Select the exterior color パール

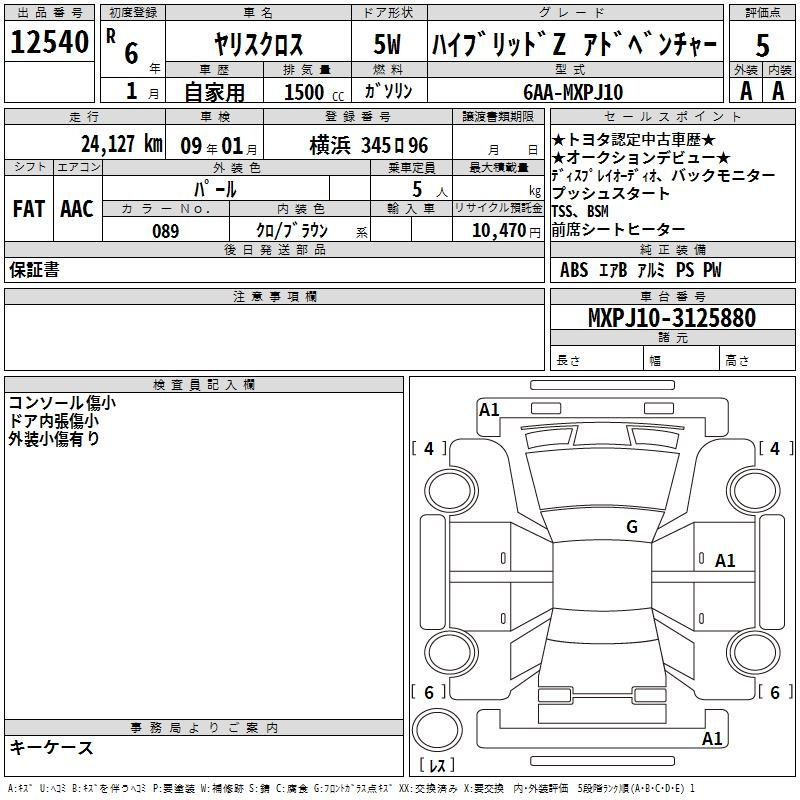[x=215, y=189]
